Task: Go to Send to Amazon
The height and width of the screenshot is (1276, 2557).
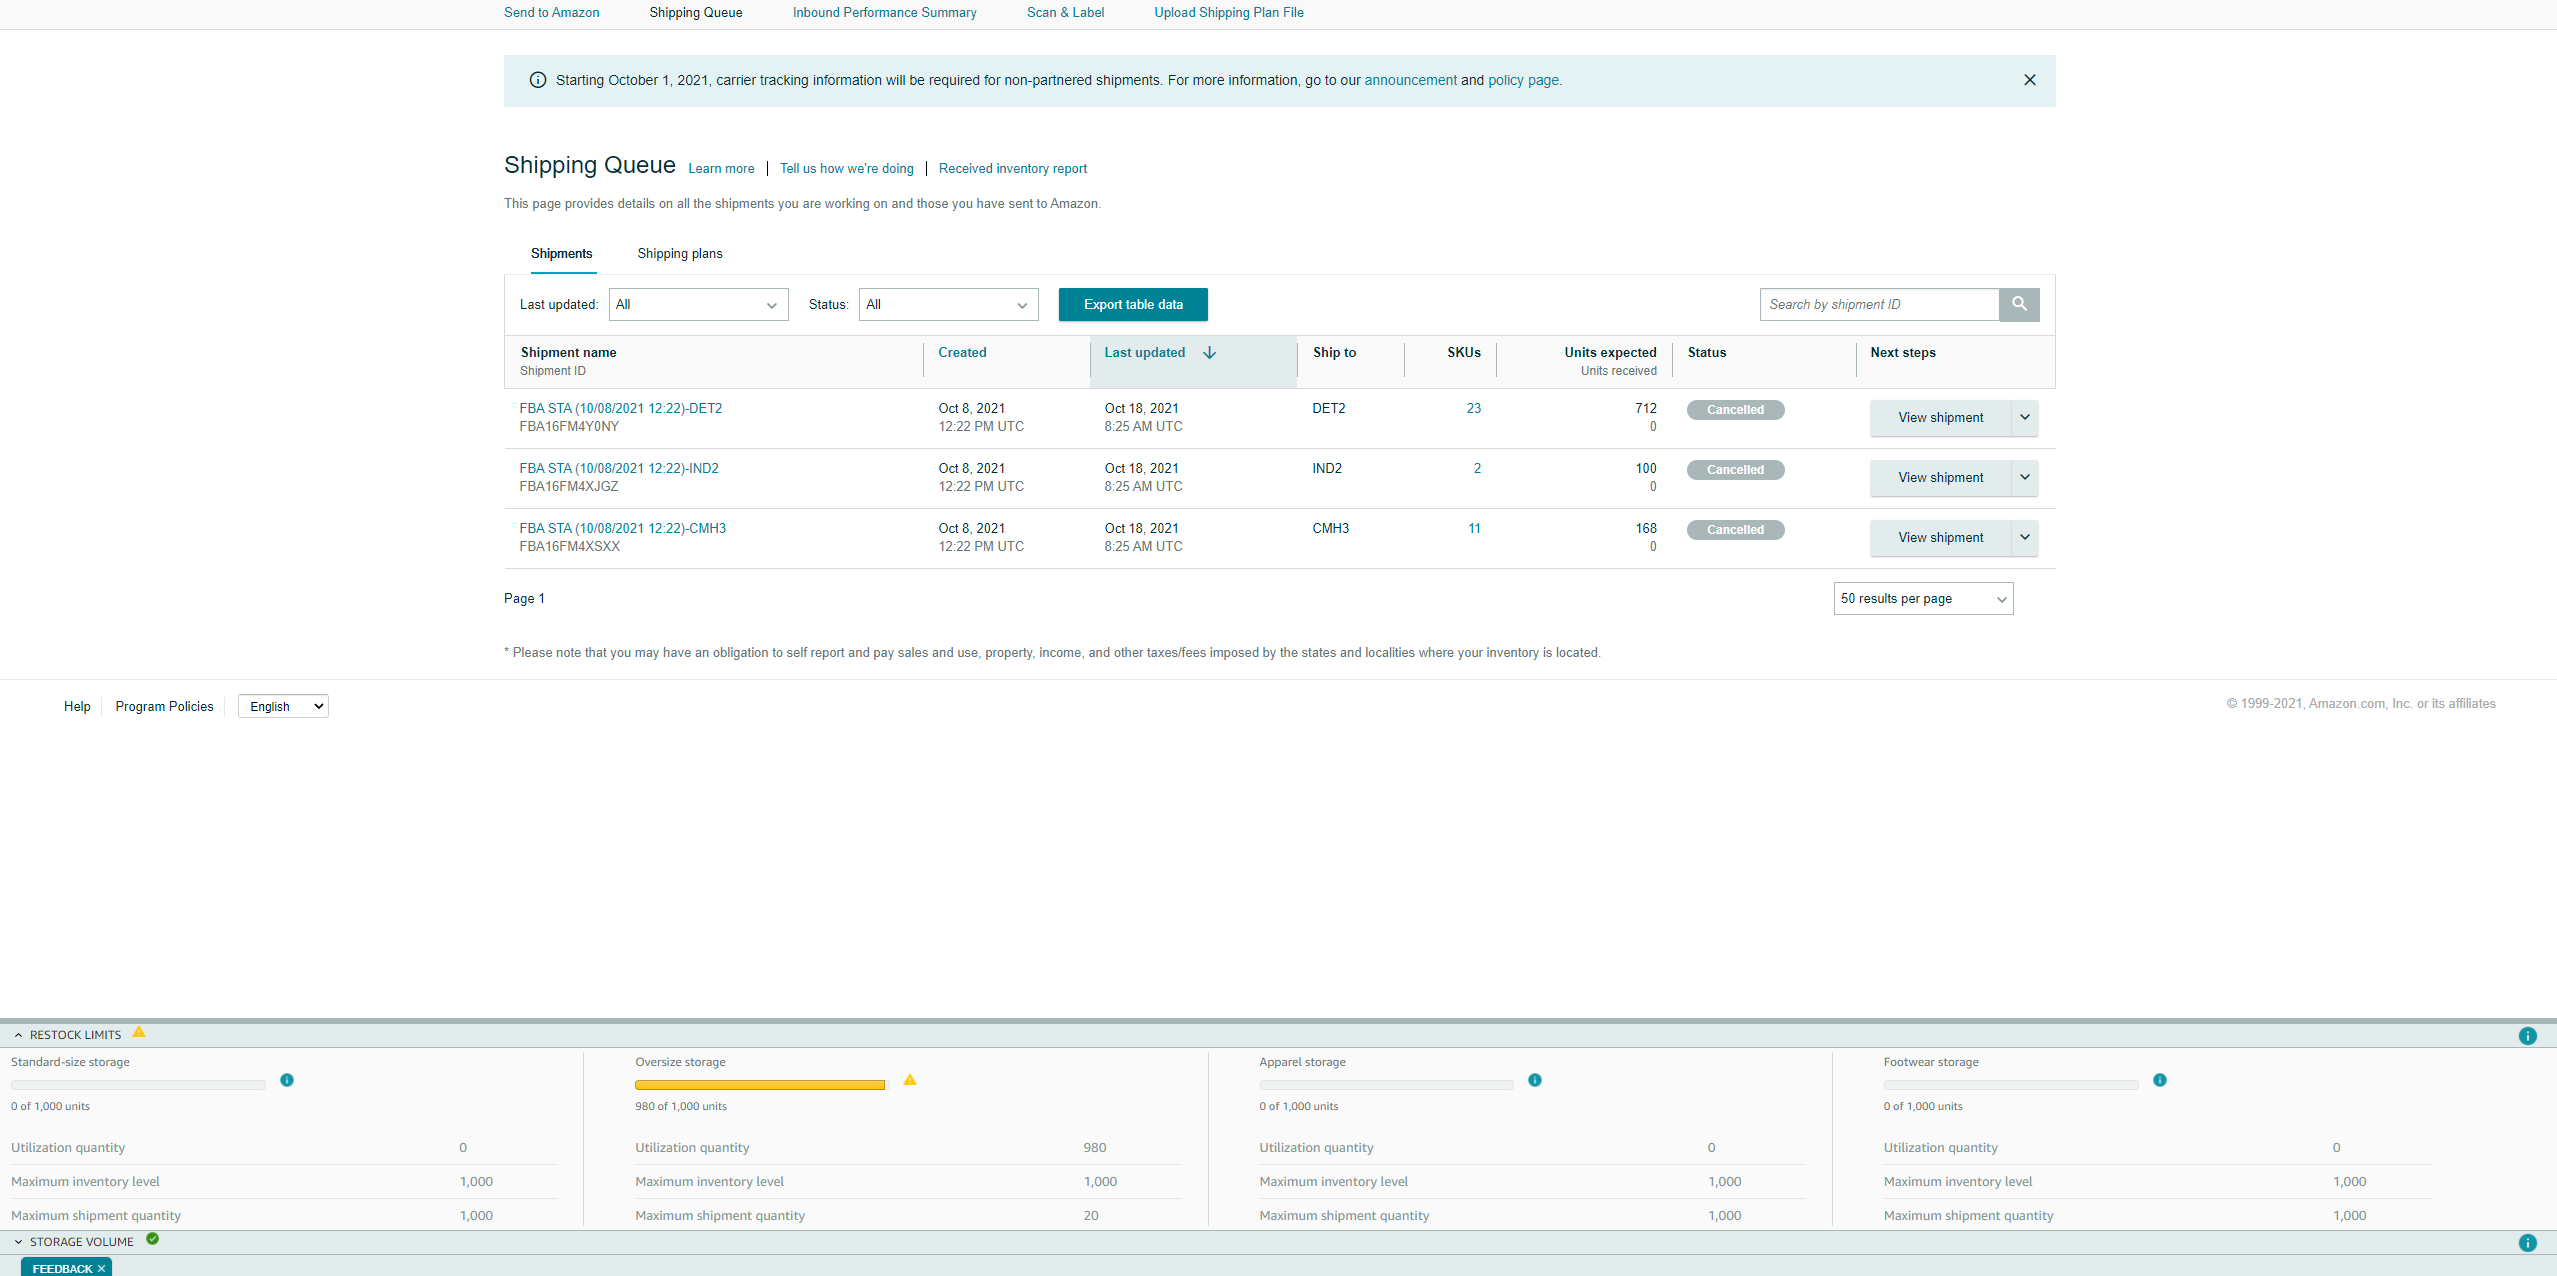Action: 552,13
